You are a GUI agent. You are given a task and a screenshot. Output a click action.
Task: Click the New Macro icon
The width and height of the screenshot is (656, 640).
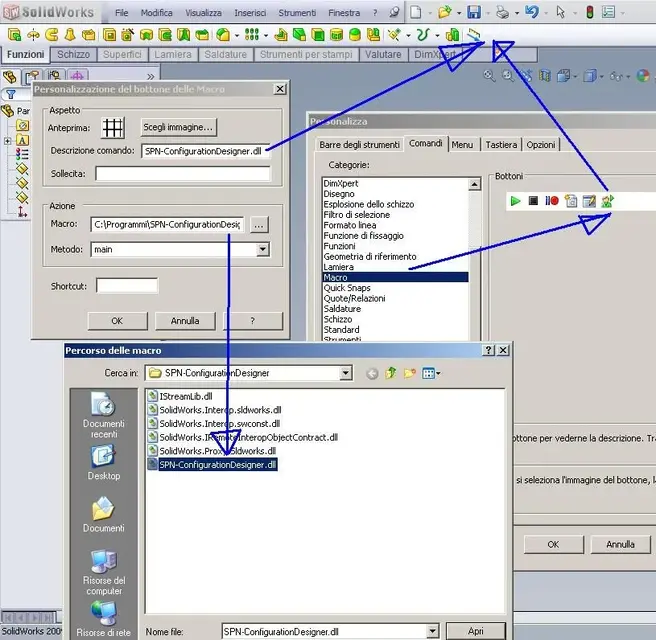(571, 201)
